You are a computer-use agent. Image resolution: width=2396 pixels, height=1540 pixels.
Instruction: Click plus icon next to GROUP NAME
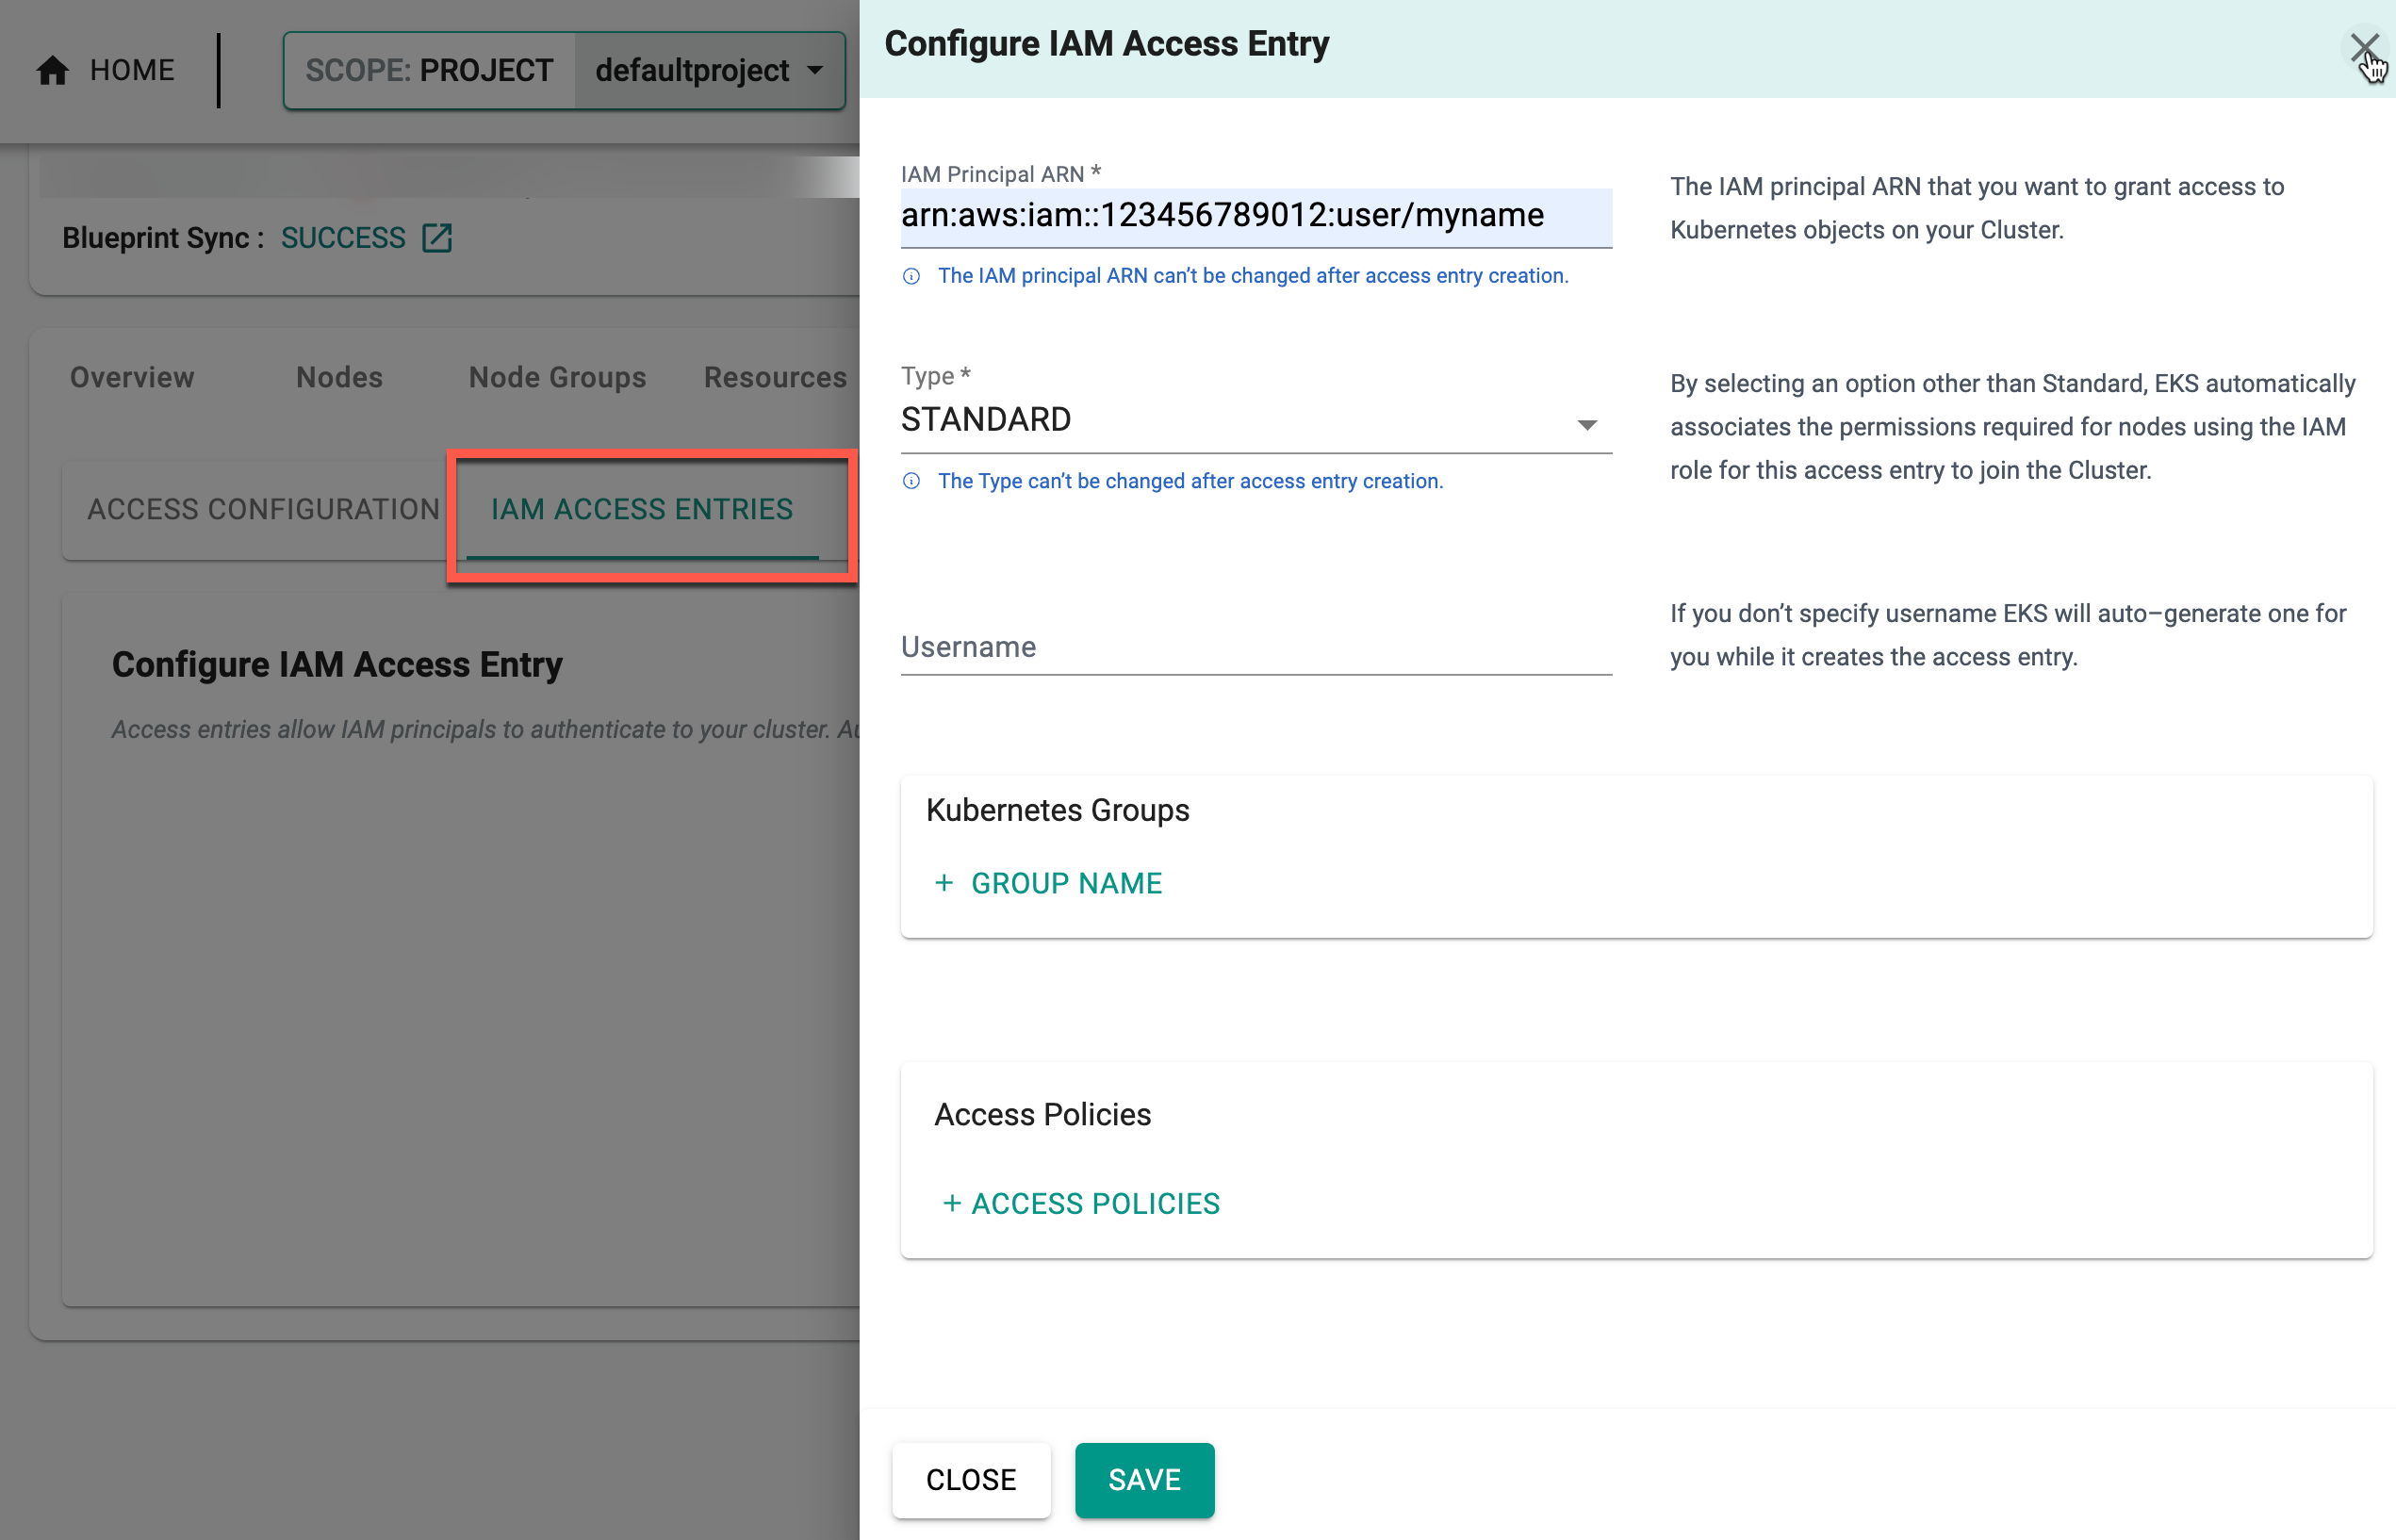943,883
